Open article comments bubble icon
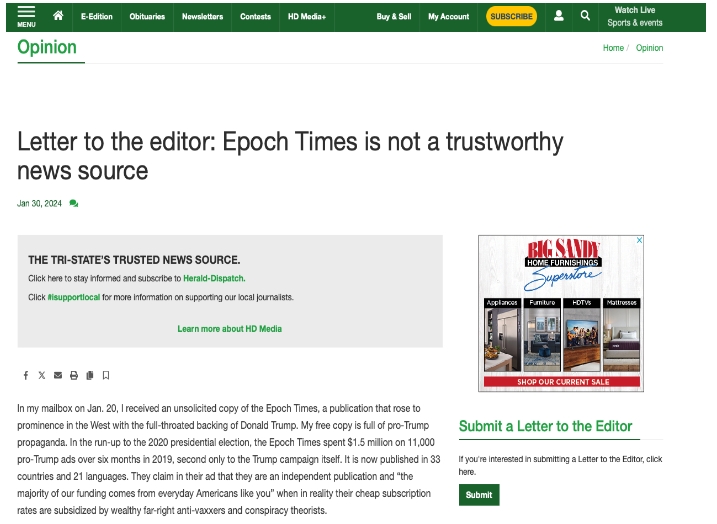The image size is (717, 524). tap(74, 203)
